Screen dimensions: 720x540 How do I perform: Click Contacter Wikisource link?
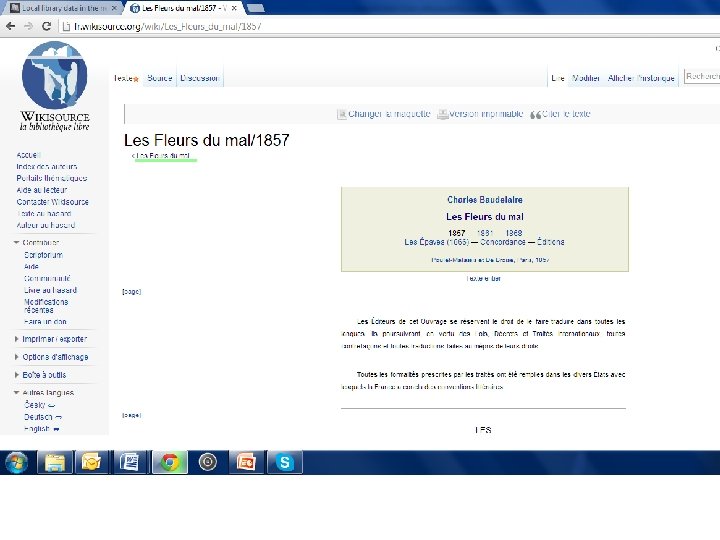pyautogui.click(x=52, y=202)
